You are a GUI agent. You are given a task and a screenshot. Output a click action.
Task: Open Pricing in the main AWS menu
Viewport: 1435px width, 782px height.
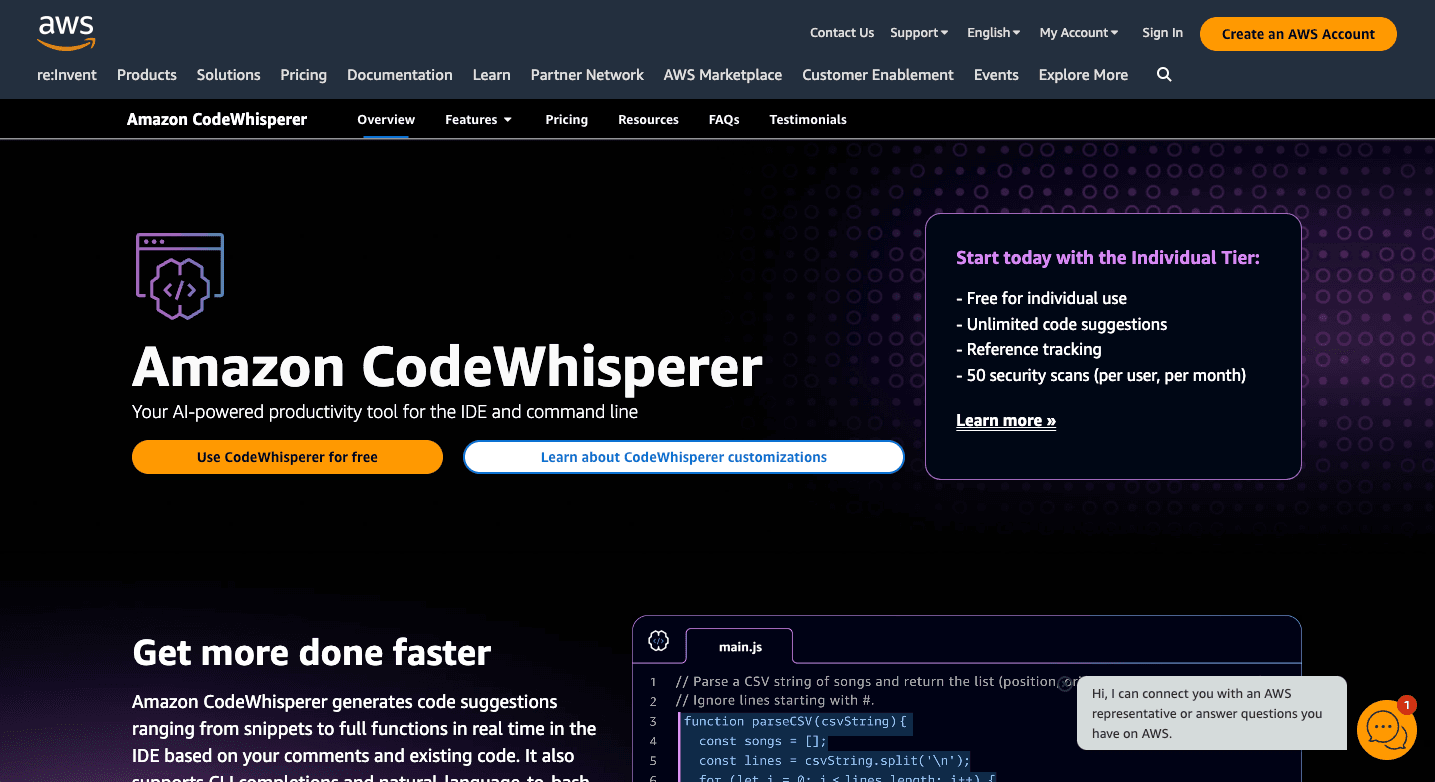303,75
